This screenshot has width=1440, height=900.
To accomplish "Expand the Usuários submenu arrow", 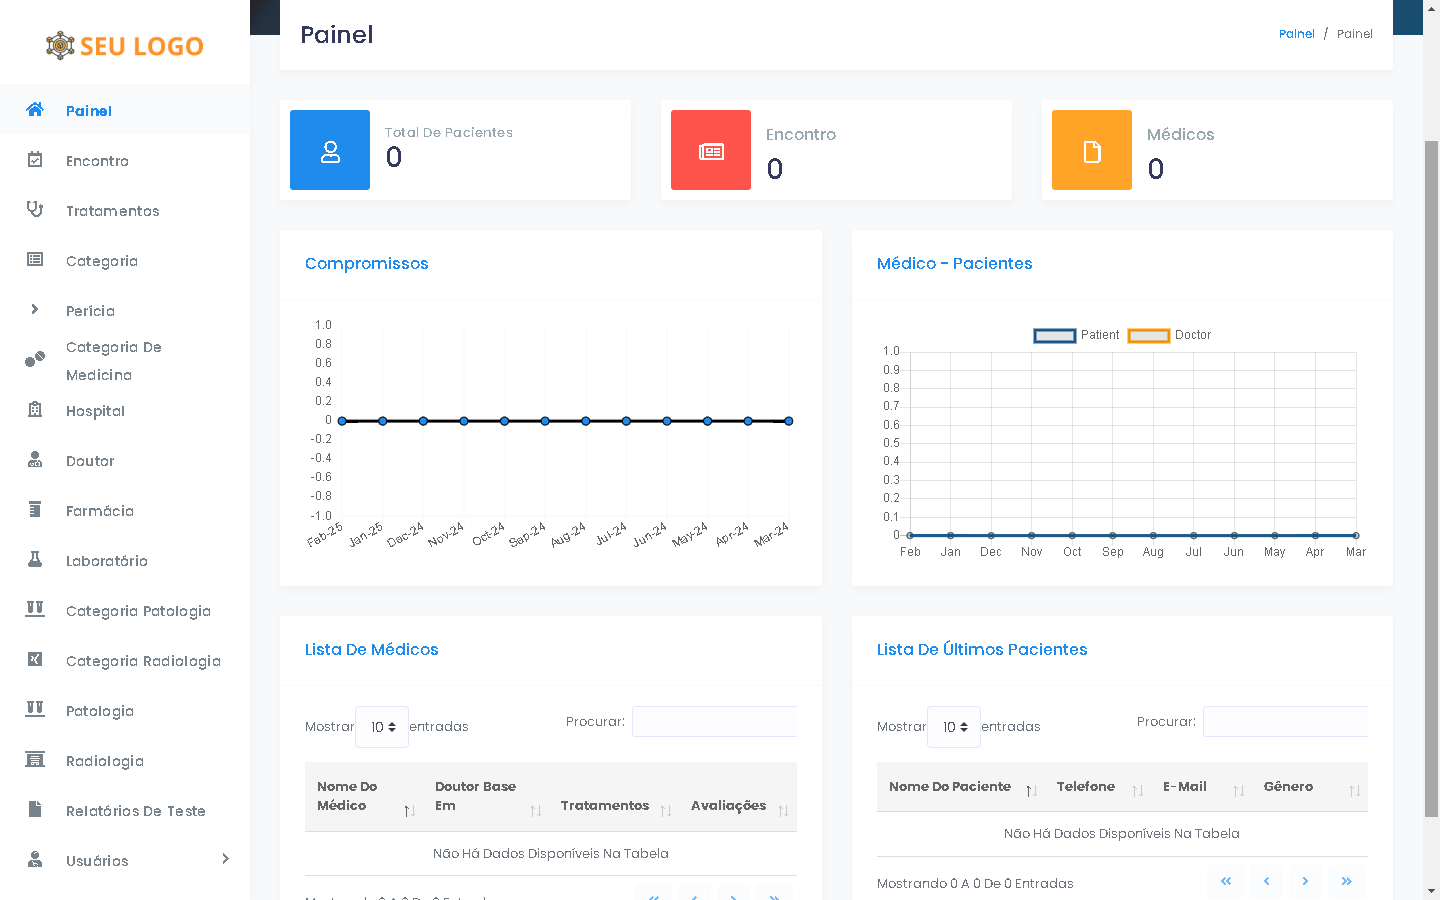I will pyautogui.click(x=225, y=859).
